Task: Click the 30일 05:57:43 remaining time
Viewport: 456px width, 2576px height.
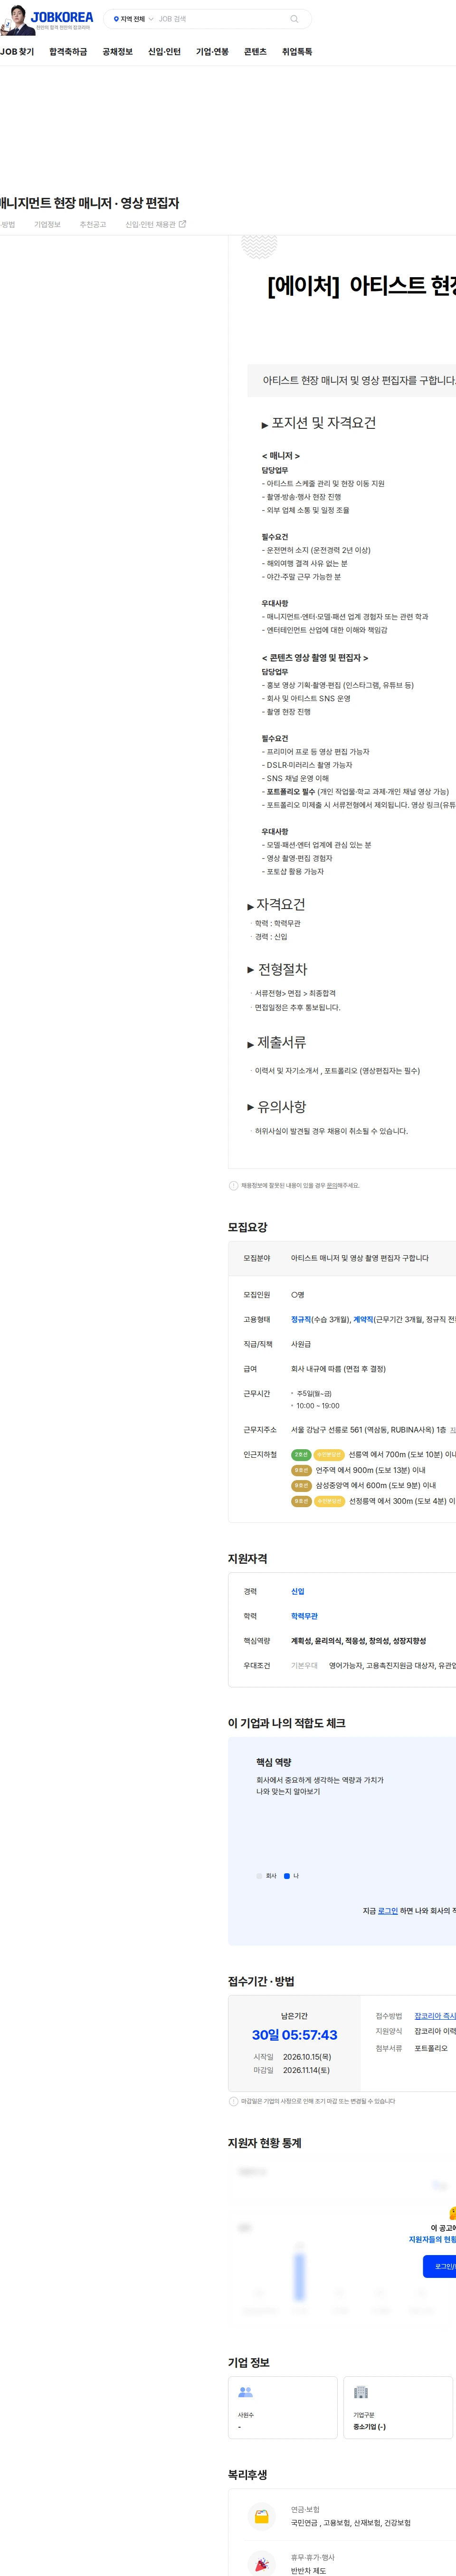Action: click(x=295, y=2035)
